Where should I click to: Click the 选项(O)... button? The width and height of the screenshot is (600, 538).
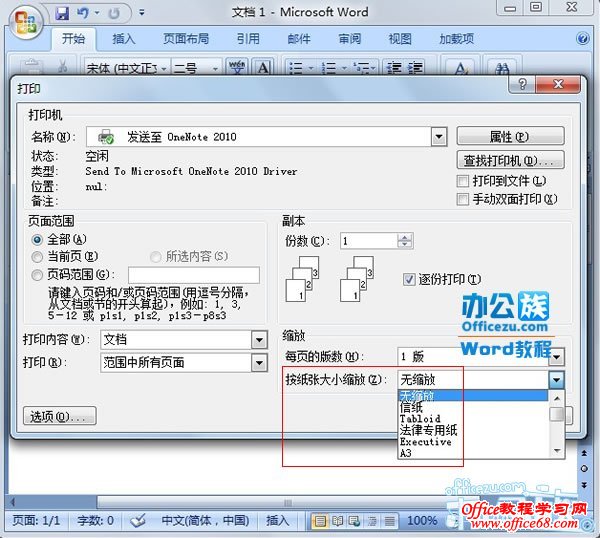(60, 416)
